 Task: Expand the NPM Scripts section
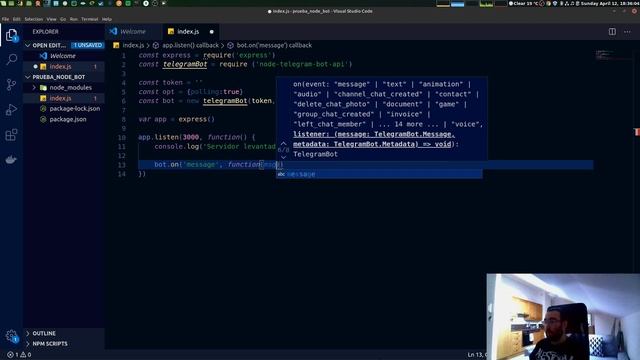coord(50,344)
